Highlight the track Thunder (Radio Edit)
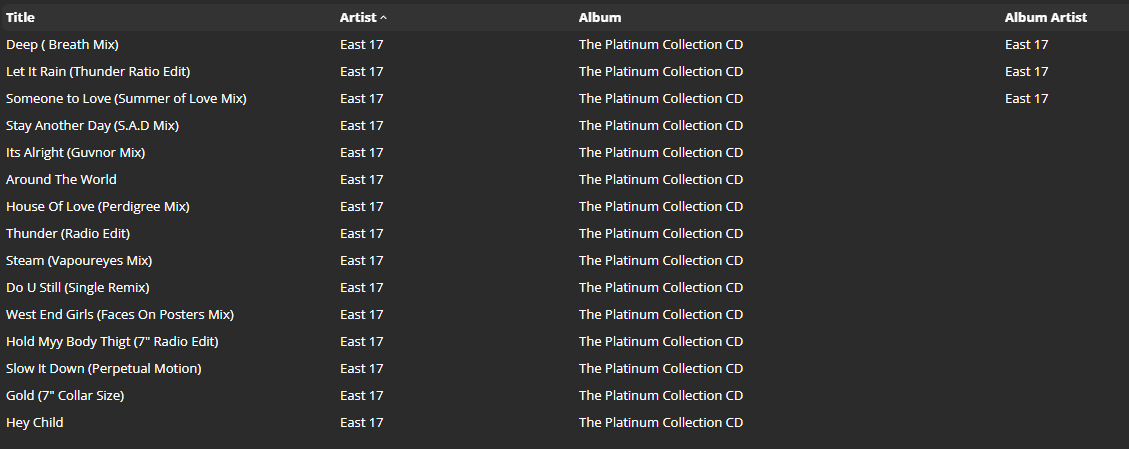1129x449 pixels. [x=68, y=233]
